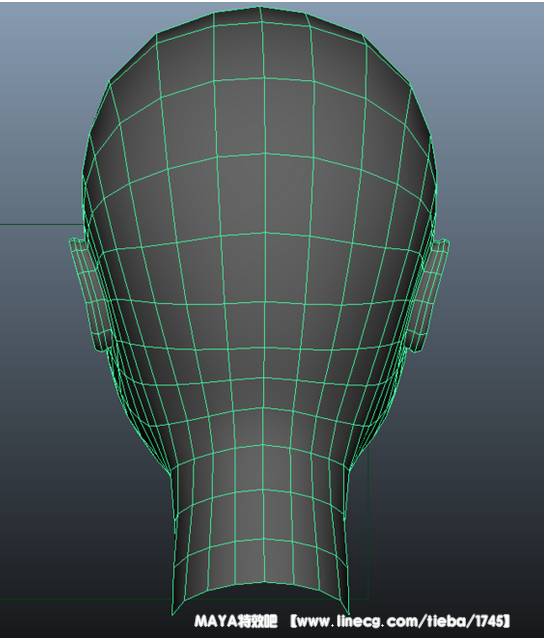Click the thin horizontal reference line left of the head
The height and width of the screenshot is (638, 544).
coord(41,224)
